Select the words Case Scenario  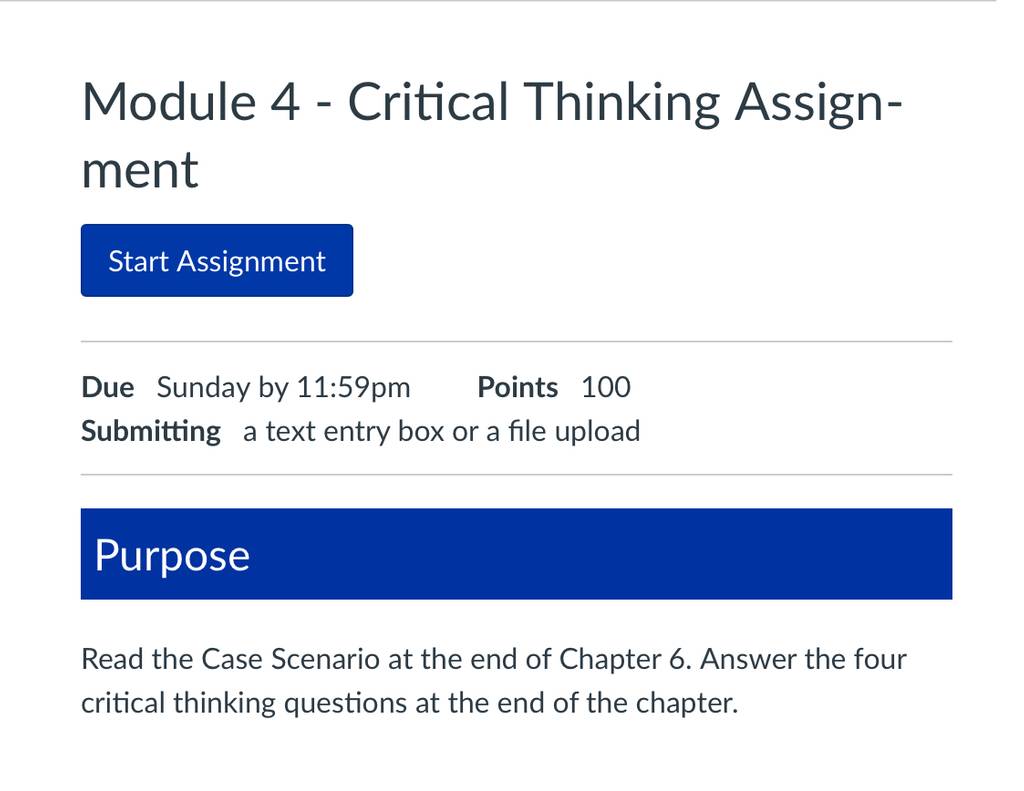click(290, 658)
